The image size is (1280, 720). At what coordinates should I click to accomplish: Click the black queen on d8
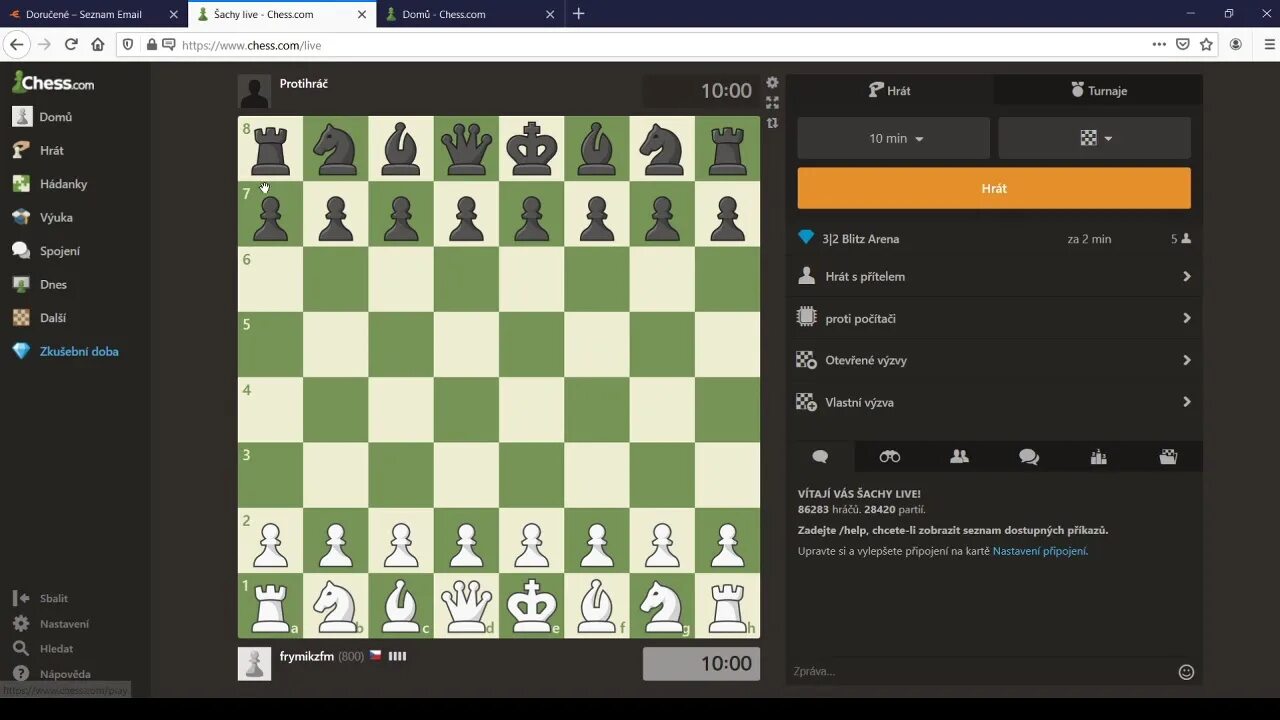point(466,149)
